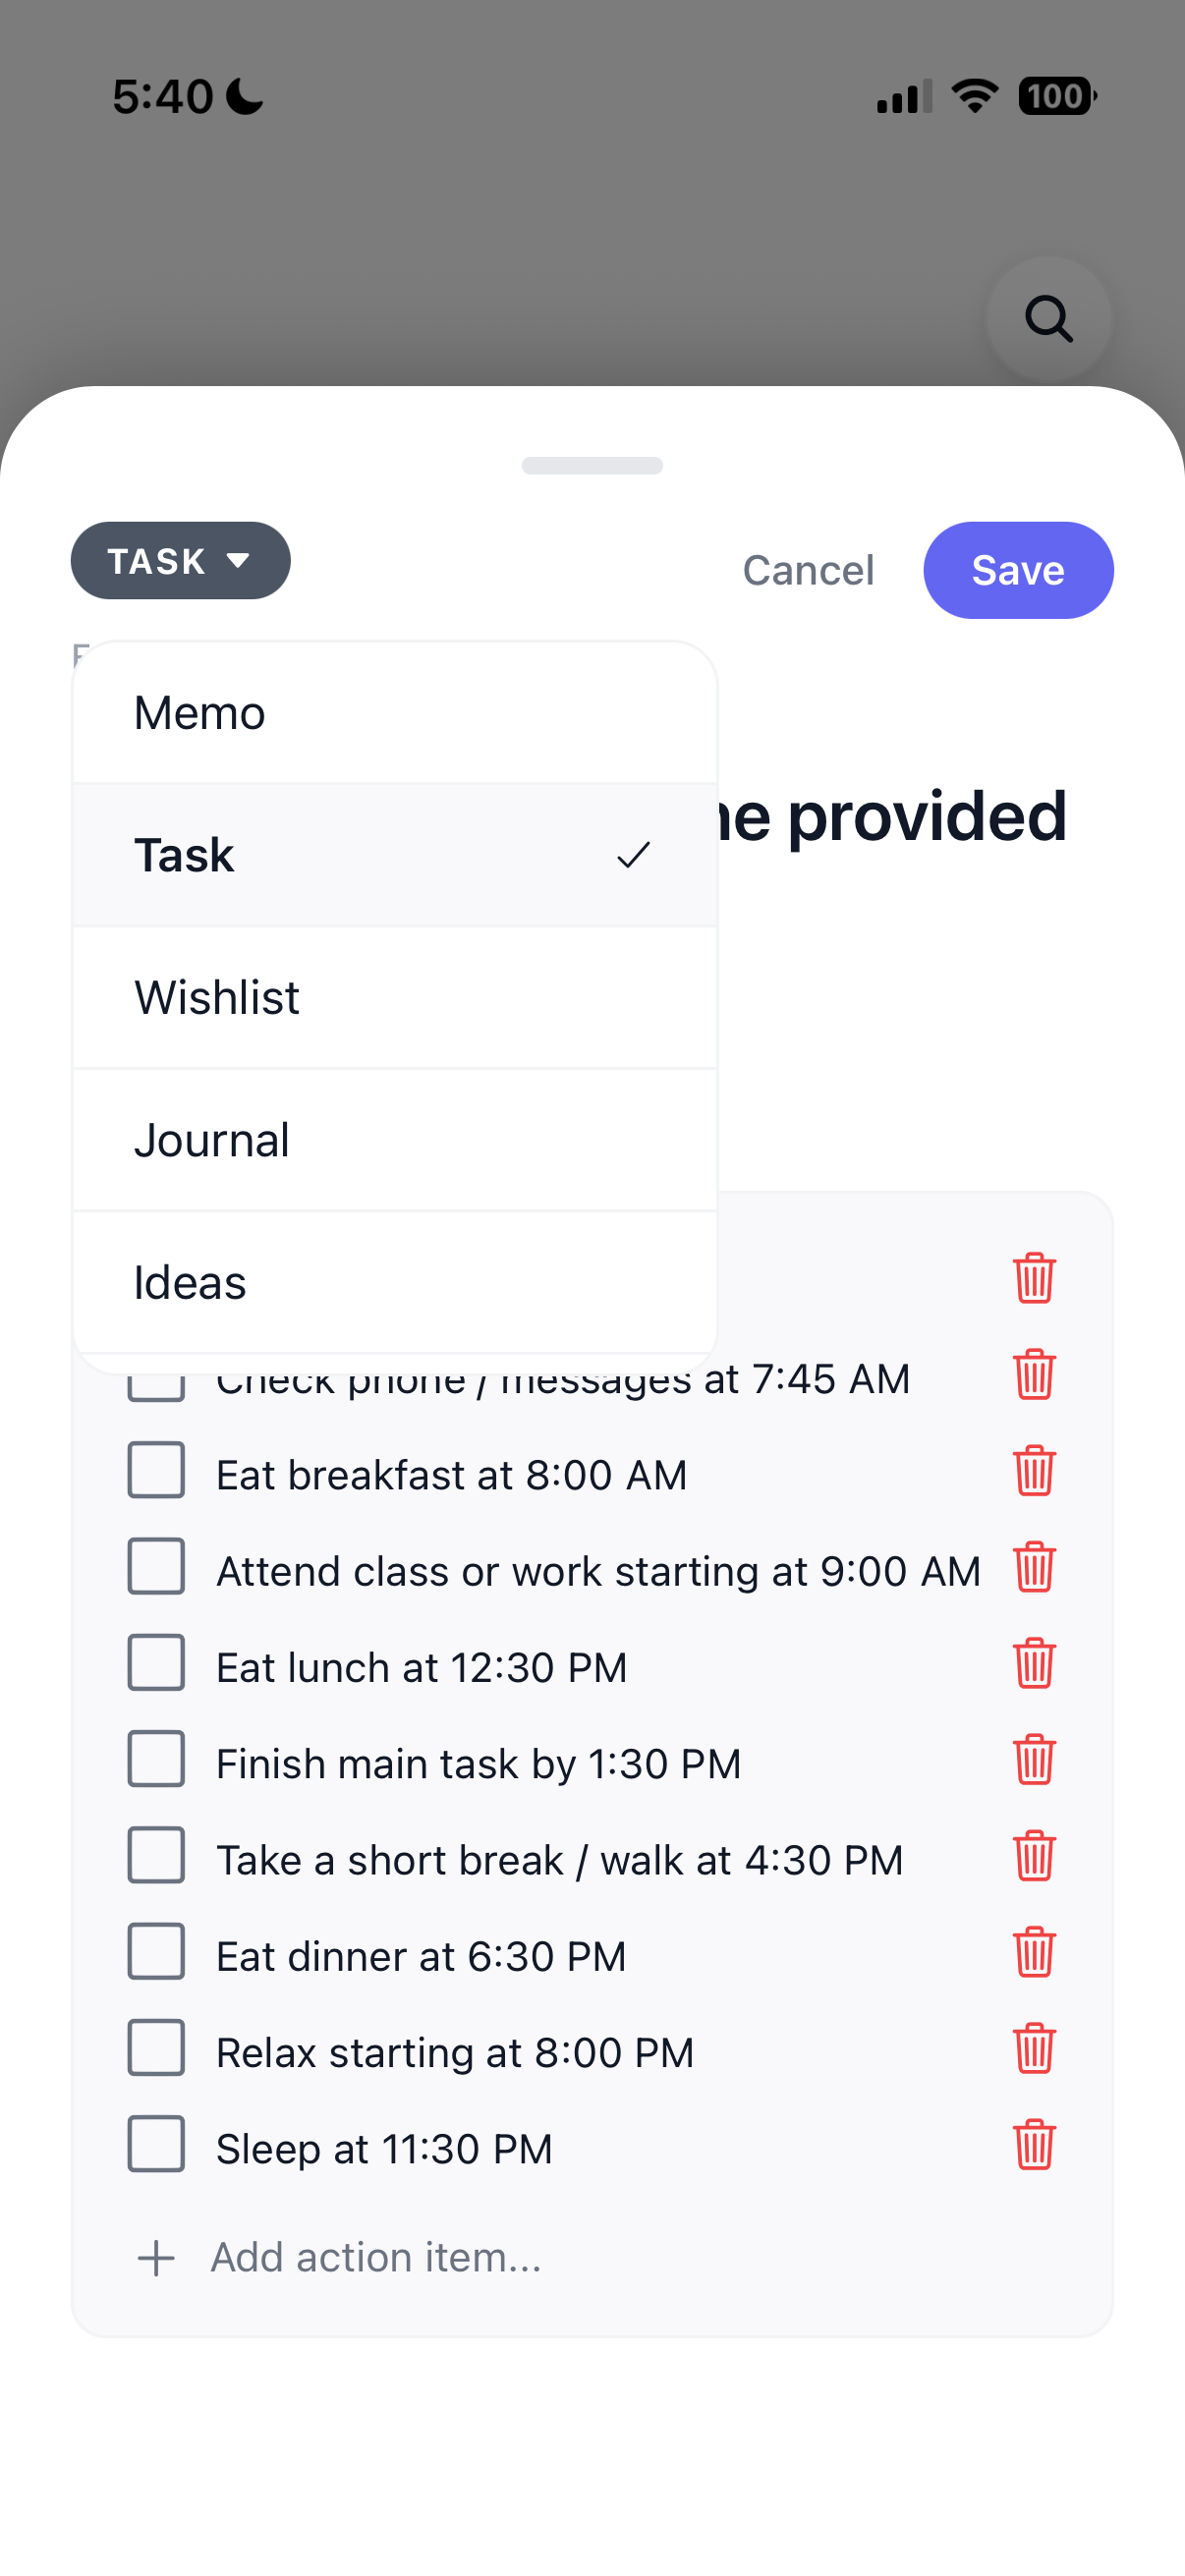Select Wishlist in the type list

[x=395, y=998]
